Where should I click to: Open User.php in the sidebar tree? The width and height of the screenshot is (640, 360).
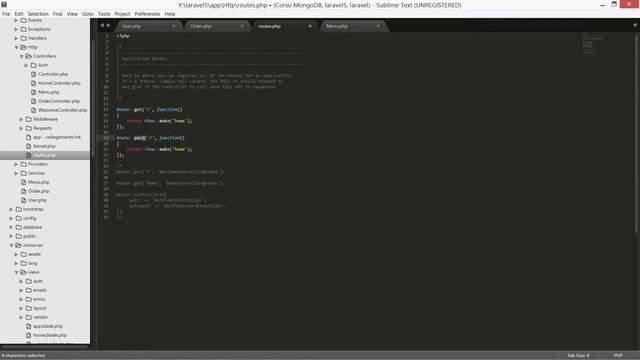point(38,200)
